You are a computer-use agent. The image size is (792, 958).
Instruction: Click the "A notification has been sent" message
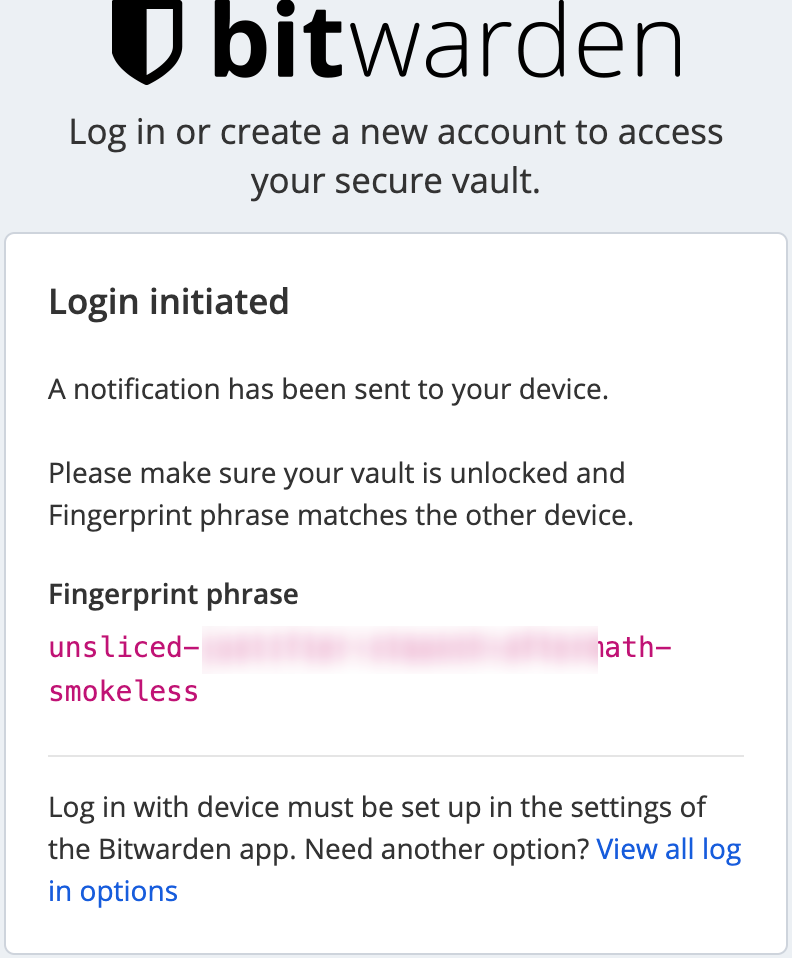(328, 389)
